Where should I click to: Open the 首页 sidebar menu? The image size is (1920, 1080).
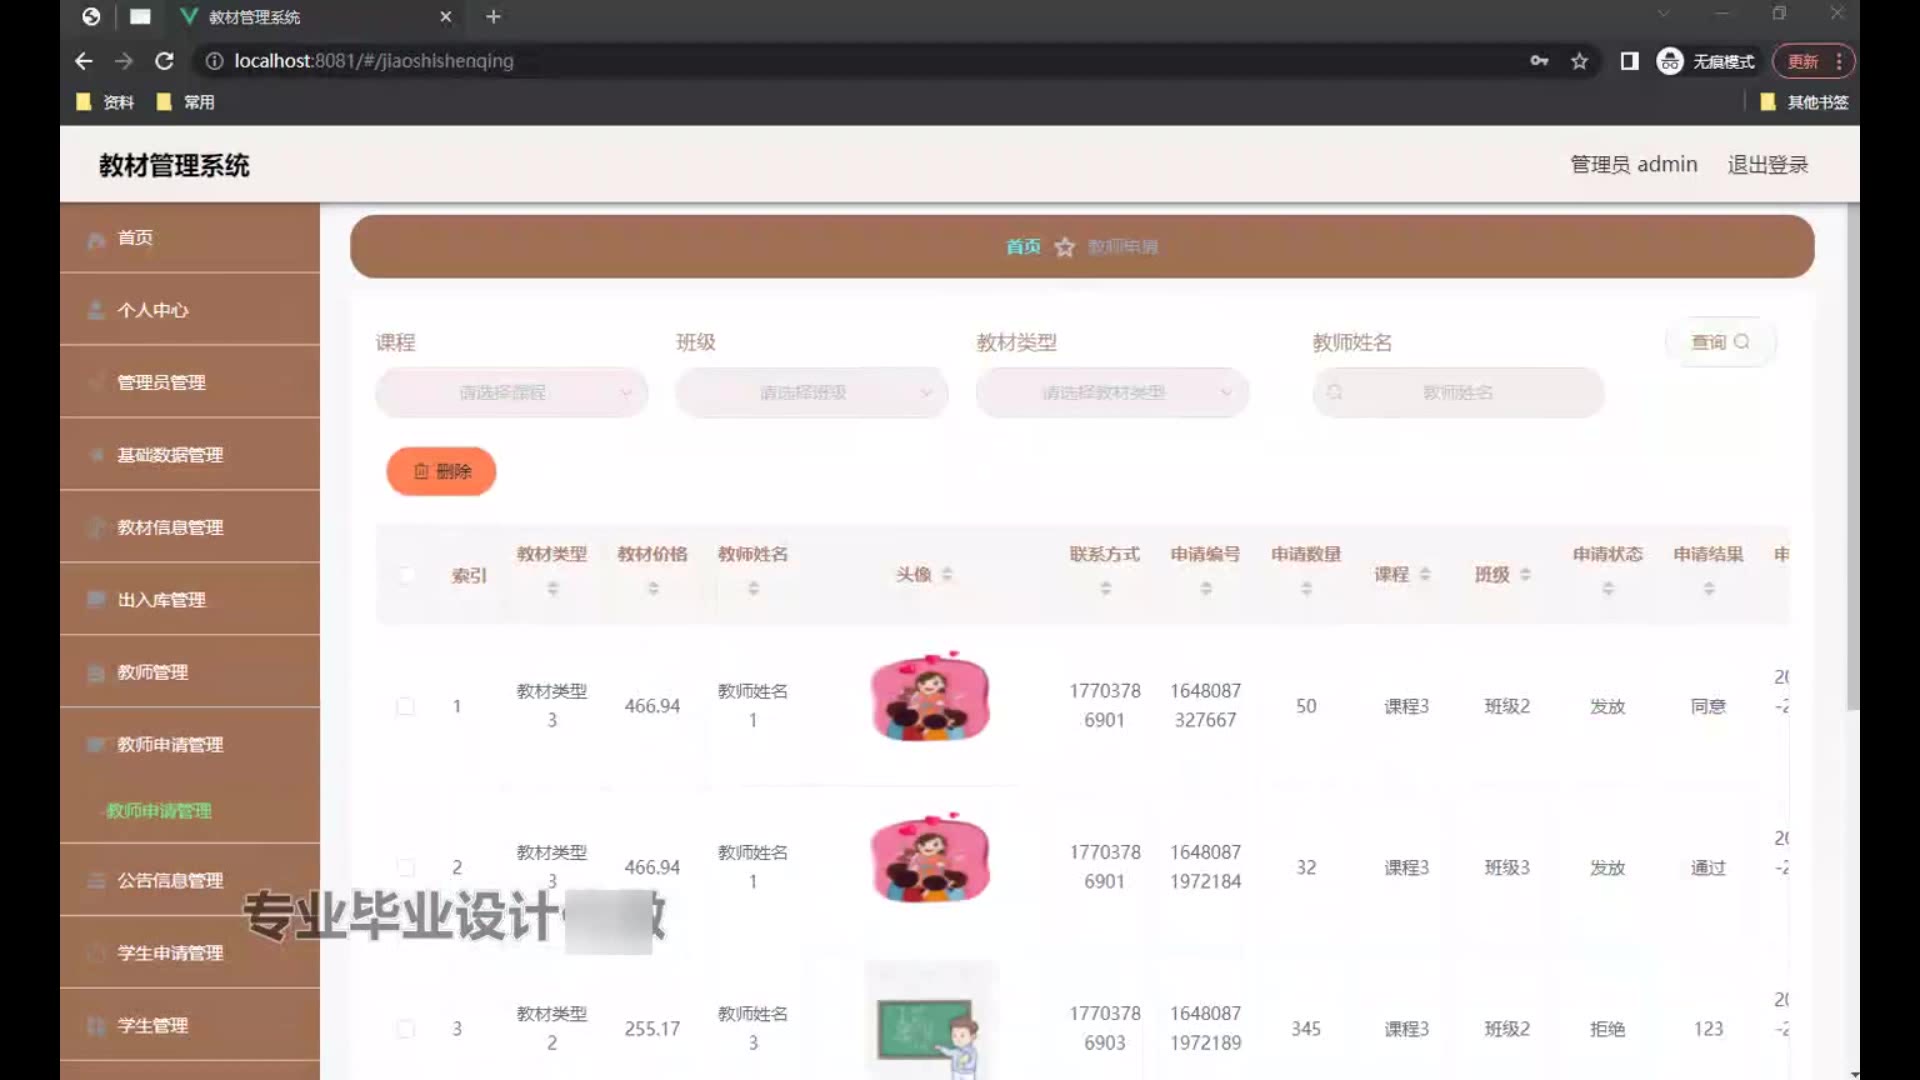click(x=190, y=238)
